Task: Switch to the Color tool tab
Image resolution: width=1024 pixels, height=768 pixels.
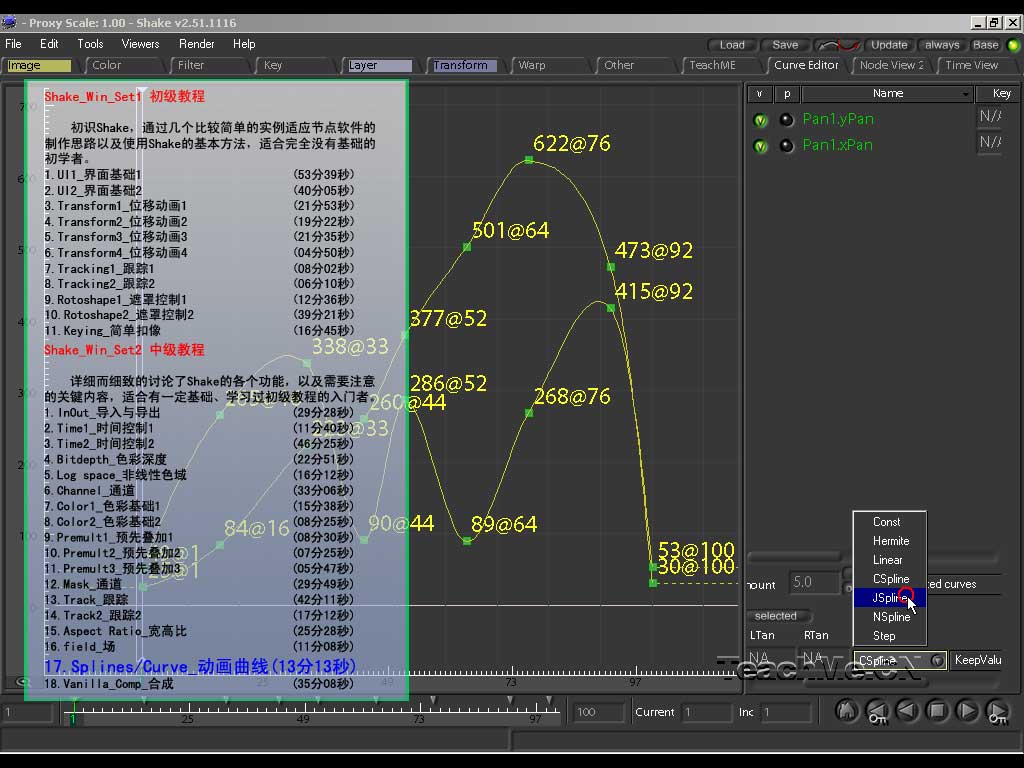Action: [x=124, y=65]
